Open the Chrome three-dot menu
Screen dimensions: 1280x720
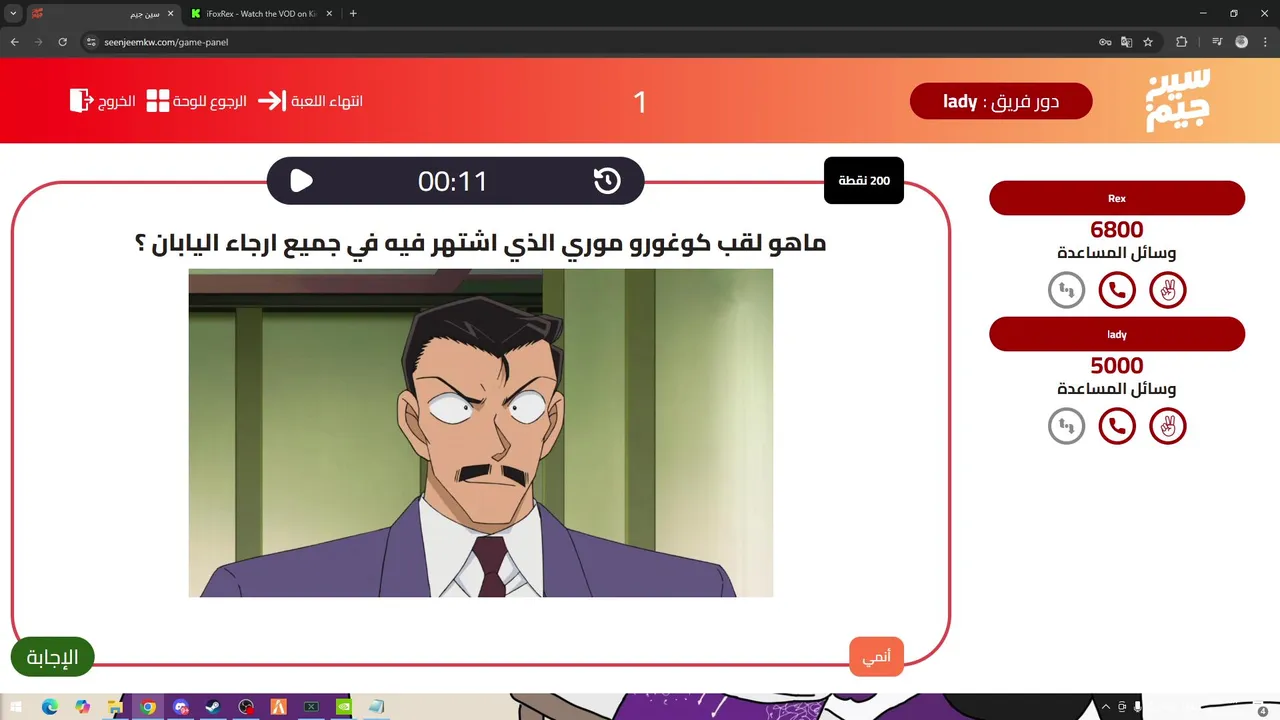point(1264,42)
